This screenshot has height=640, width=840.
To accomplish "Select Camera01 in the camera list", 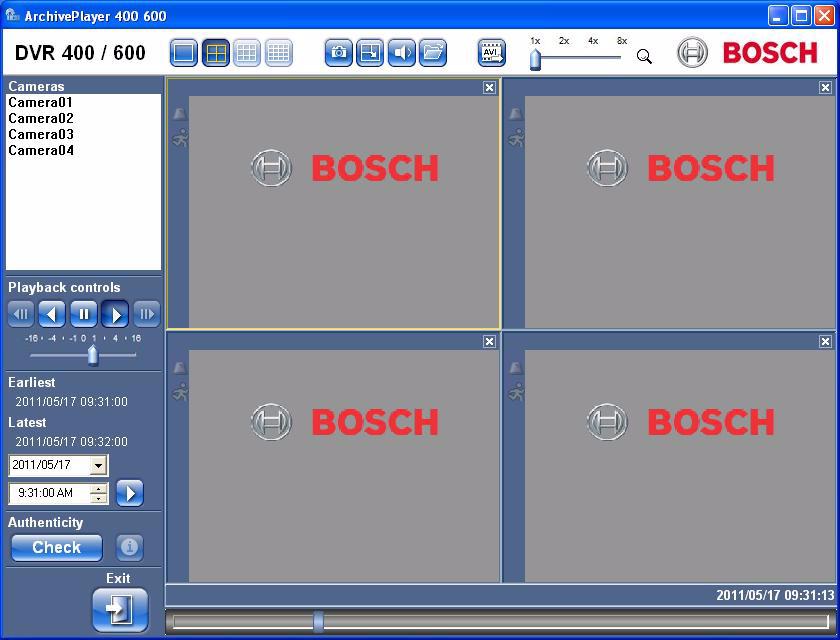I will click(x=40, y=102).
